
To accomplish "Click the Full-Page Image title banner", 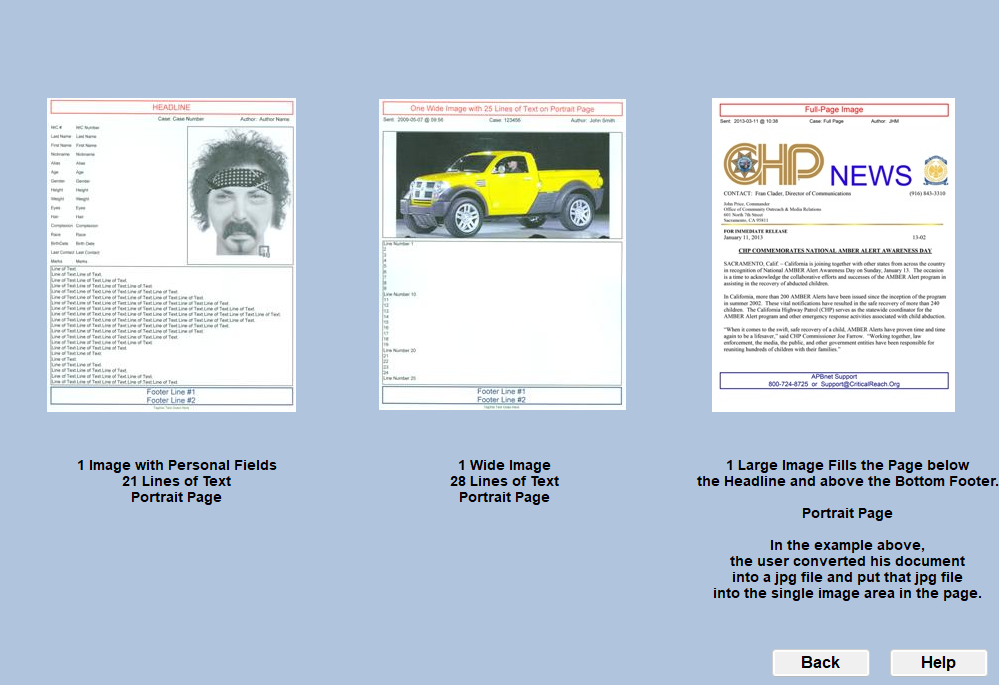I will tap(833, 108).
